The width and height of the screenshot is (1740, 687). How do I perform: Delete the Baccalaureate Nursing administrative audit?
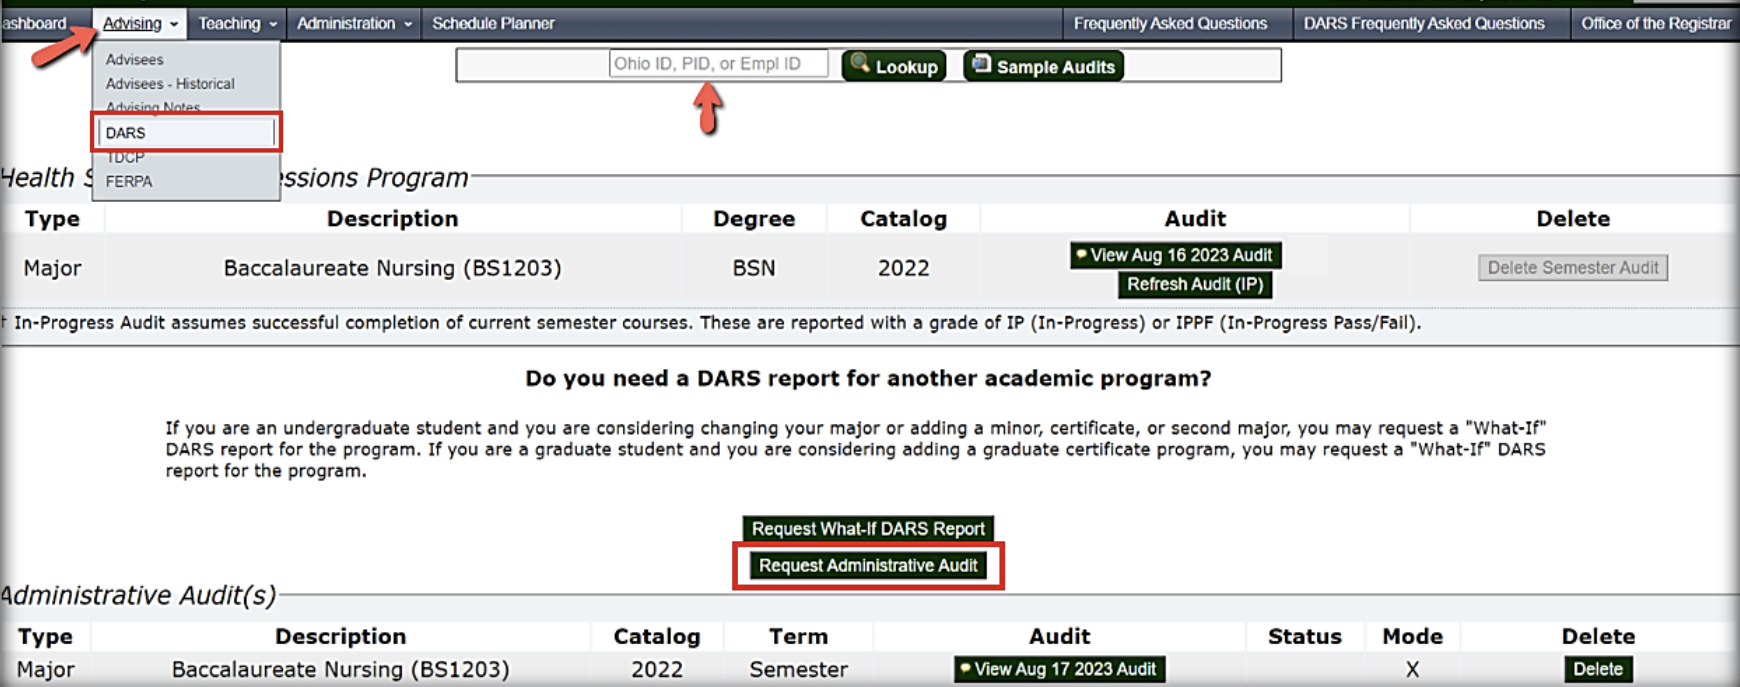point(1597,669)
